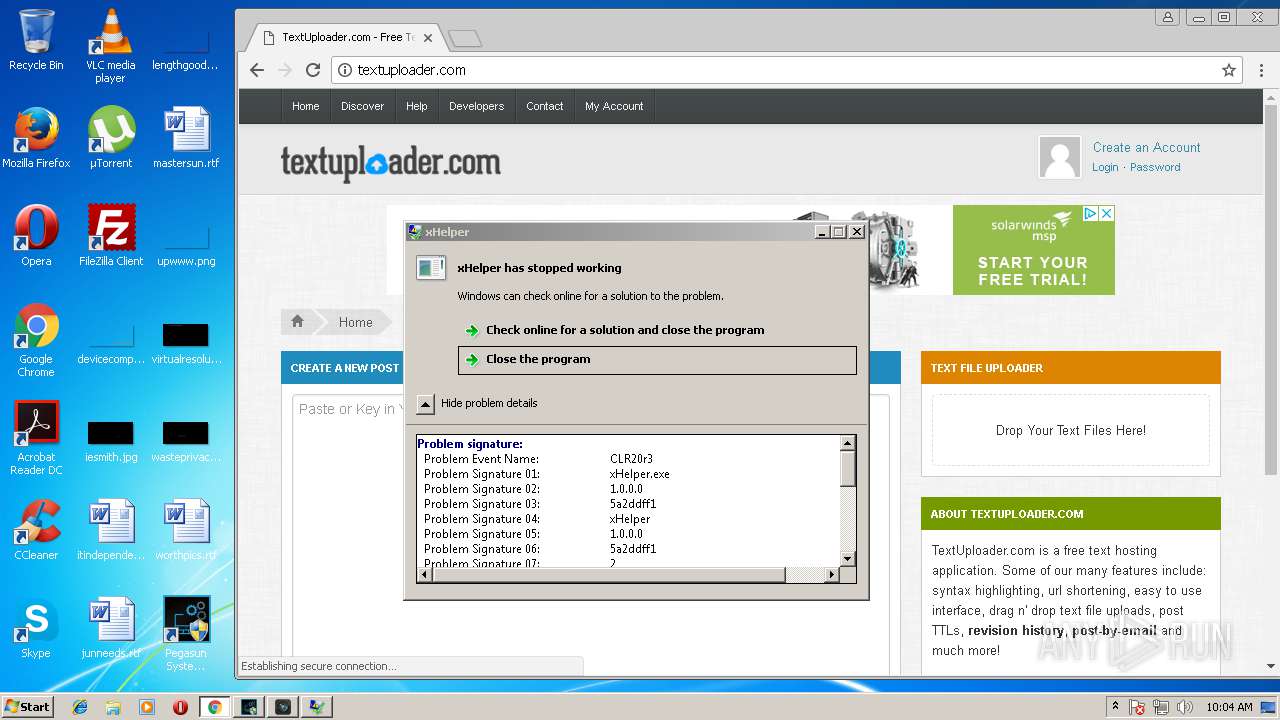The image size is (1280, 720).
Task: Click the xHelper.exe signature value
Action: [x=639, y=474]
